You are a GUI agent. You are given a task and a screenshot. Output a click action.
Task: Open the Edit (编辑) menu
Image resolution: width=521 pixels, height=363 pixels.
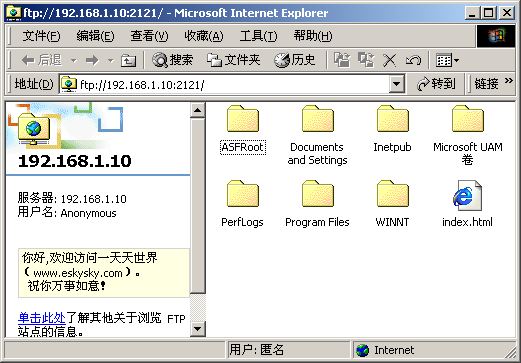[95, 36]
